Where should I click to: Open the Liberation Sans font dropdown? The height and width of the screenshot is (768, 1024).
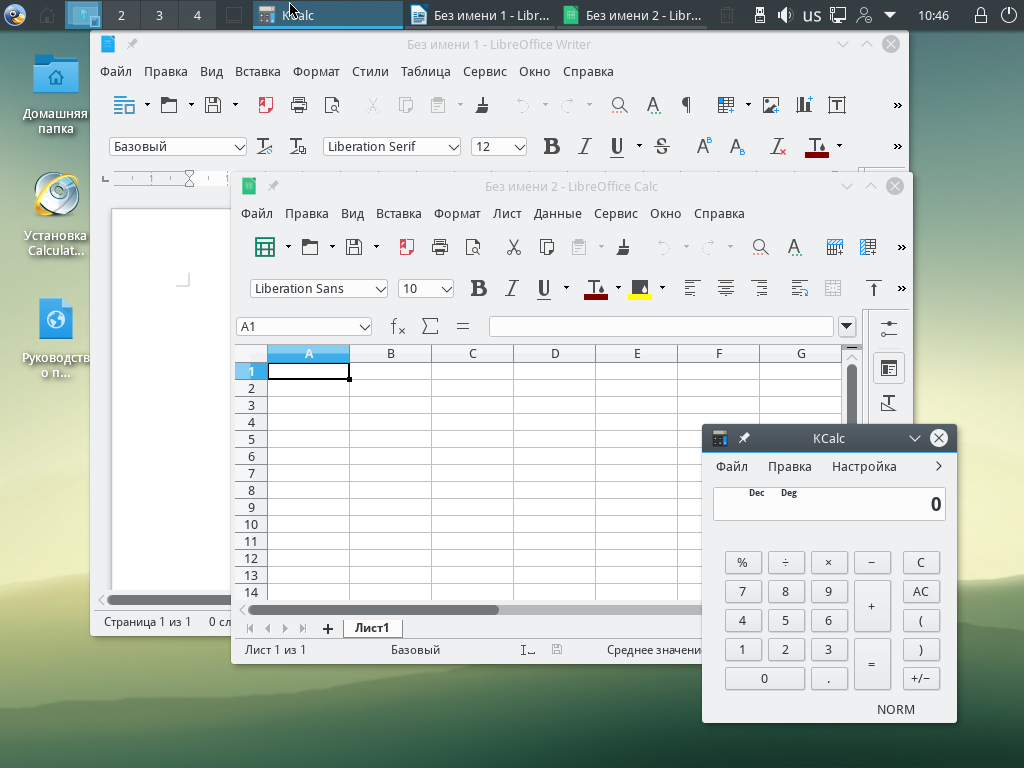380,288
